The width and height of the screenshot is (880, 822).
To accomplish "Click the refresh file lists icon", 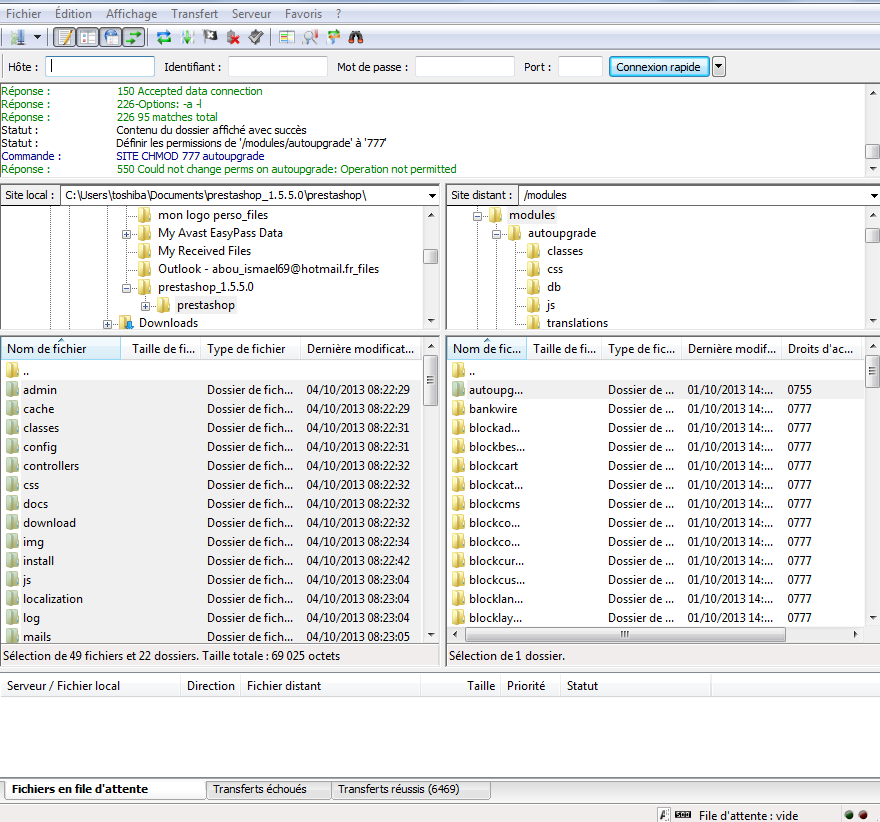I will [164, 37].
